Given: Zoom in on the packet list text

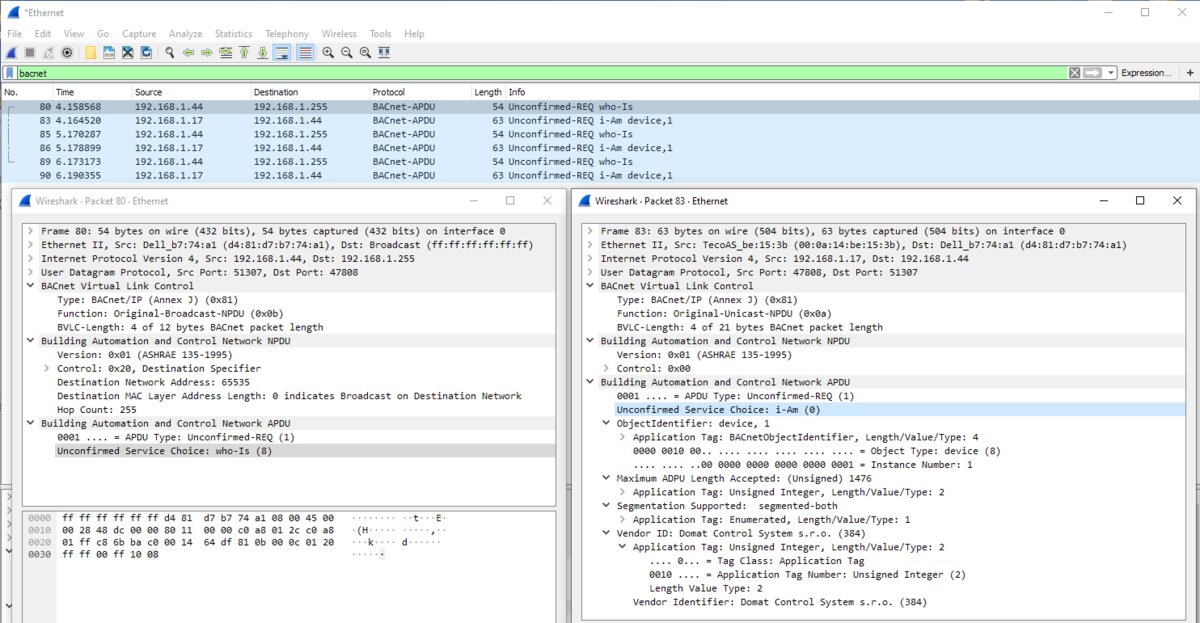Looking at the screenshot, I should tap(328, 53).
